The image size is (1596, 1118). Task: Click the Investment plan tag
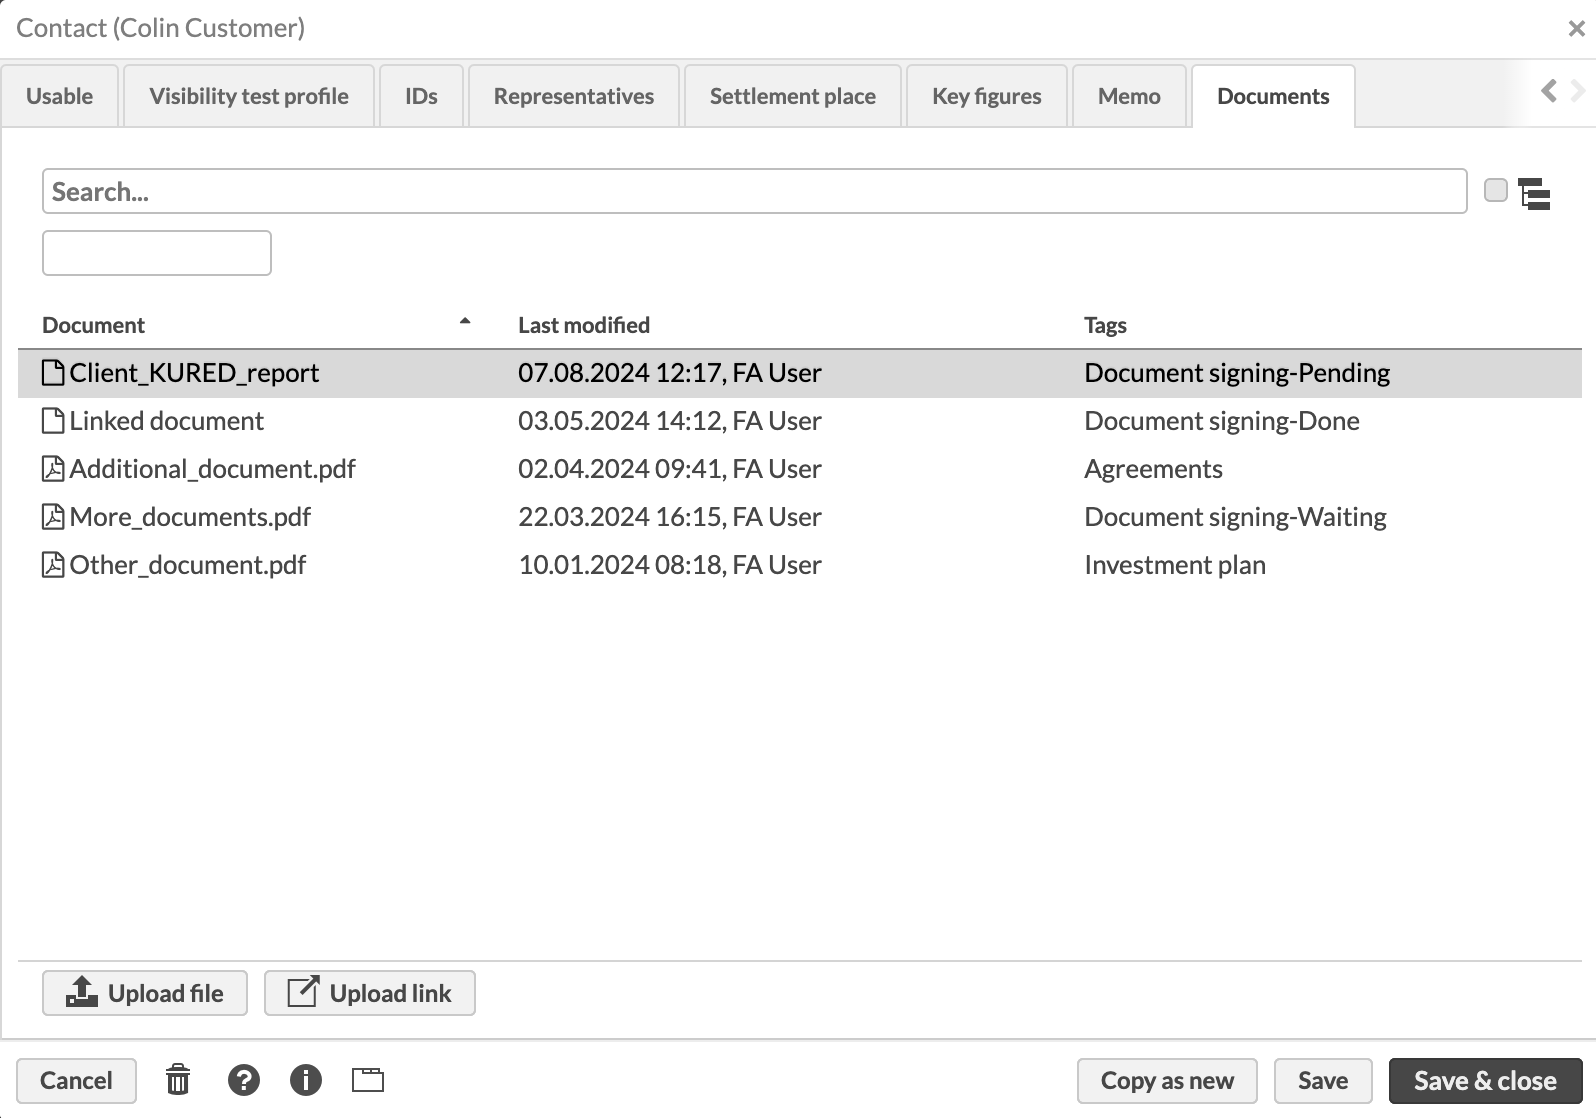tap(1175, 565)
